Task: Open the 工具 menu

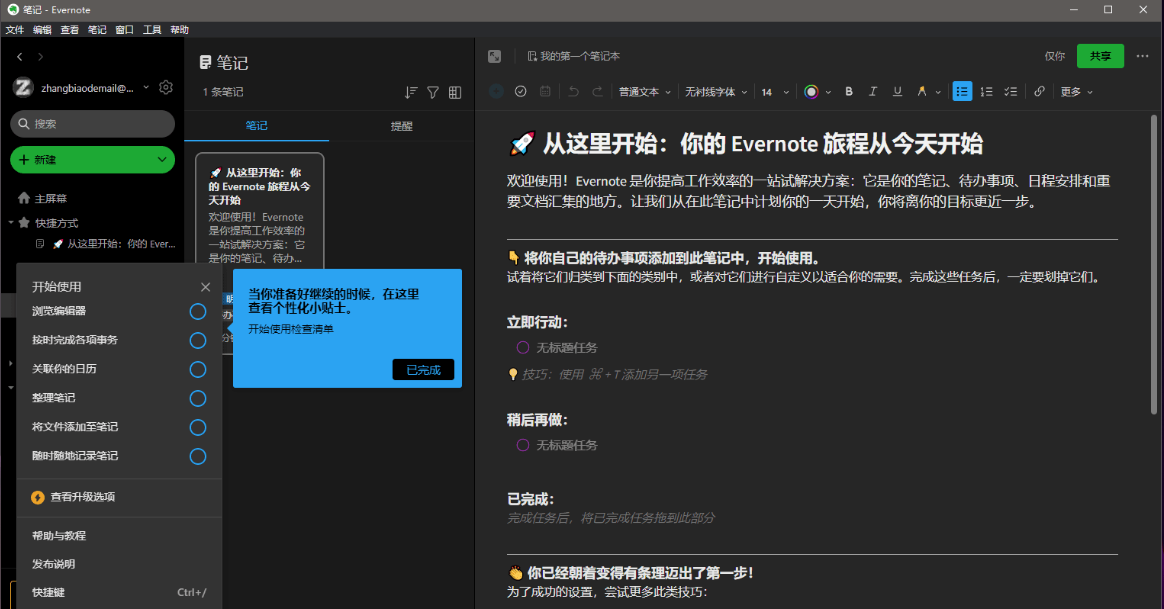Action: (x=151, y=29)
